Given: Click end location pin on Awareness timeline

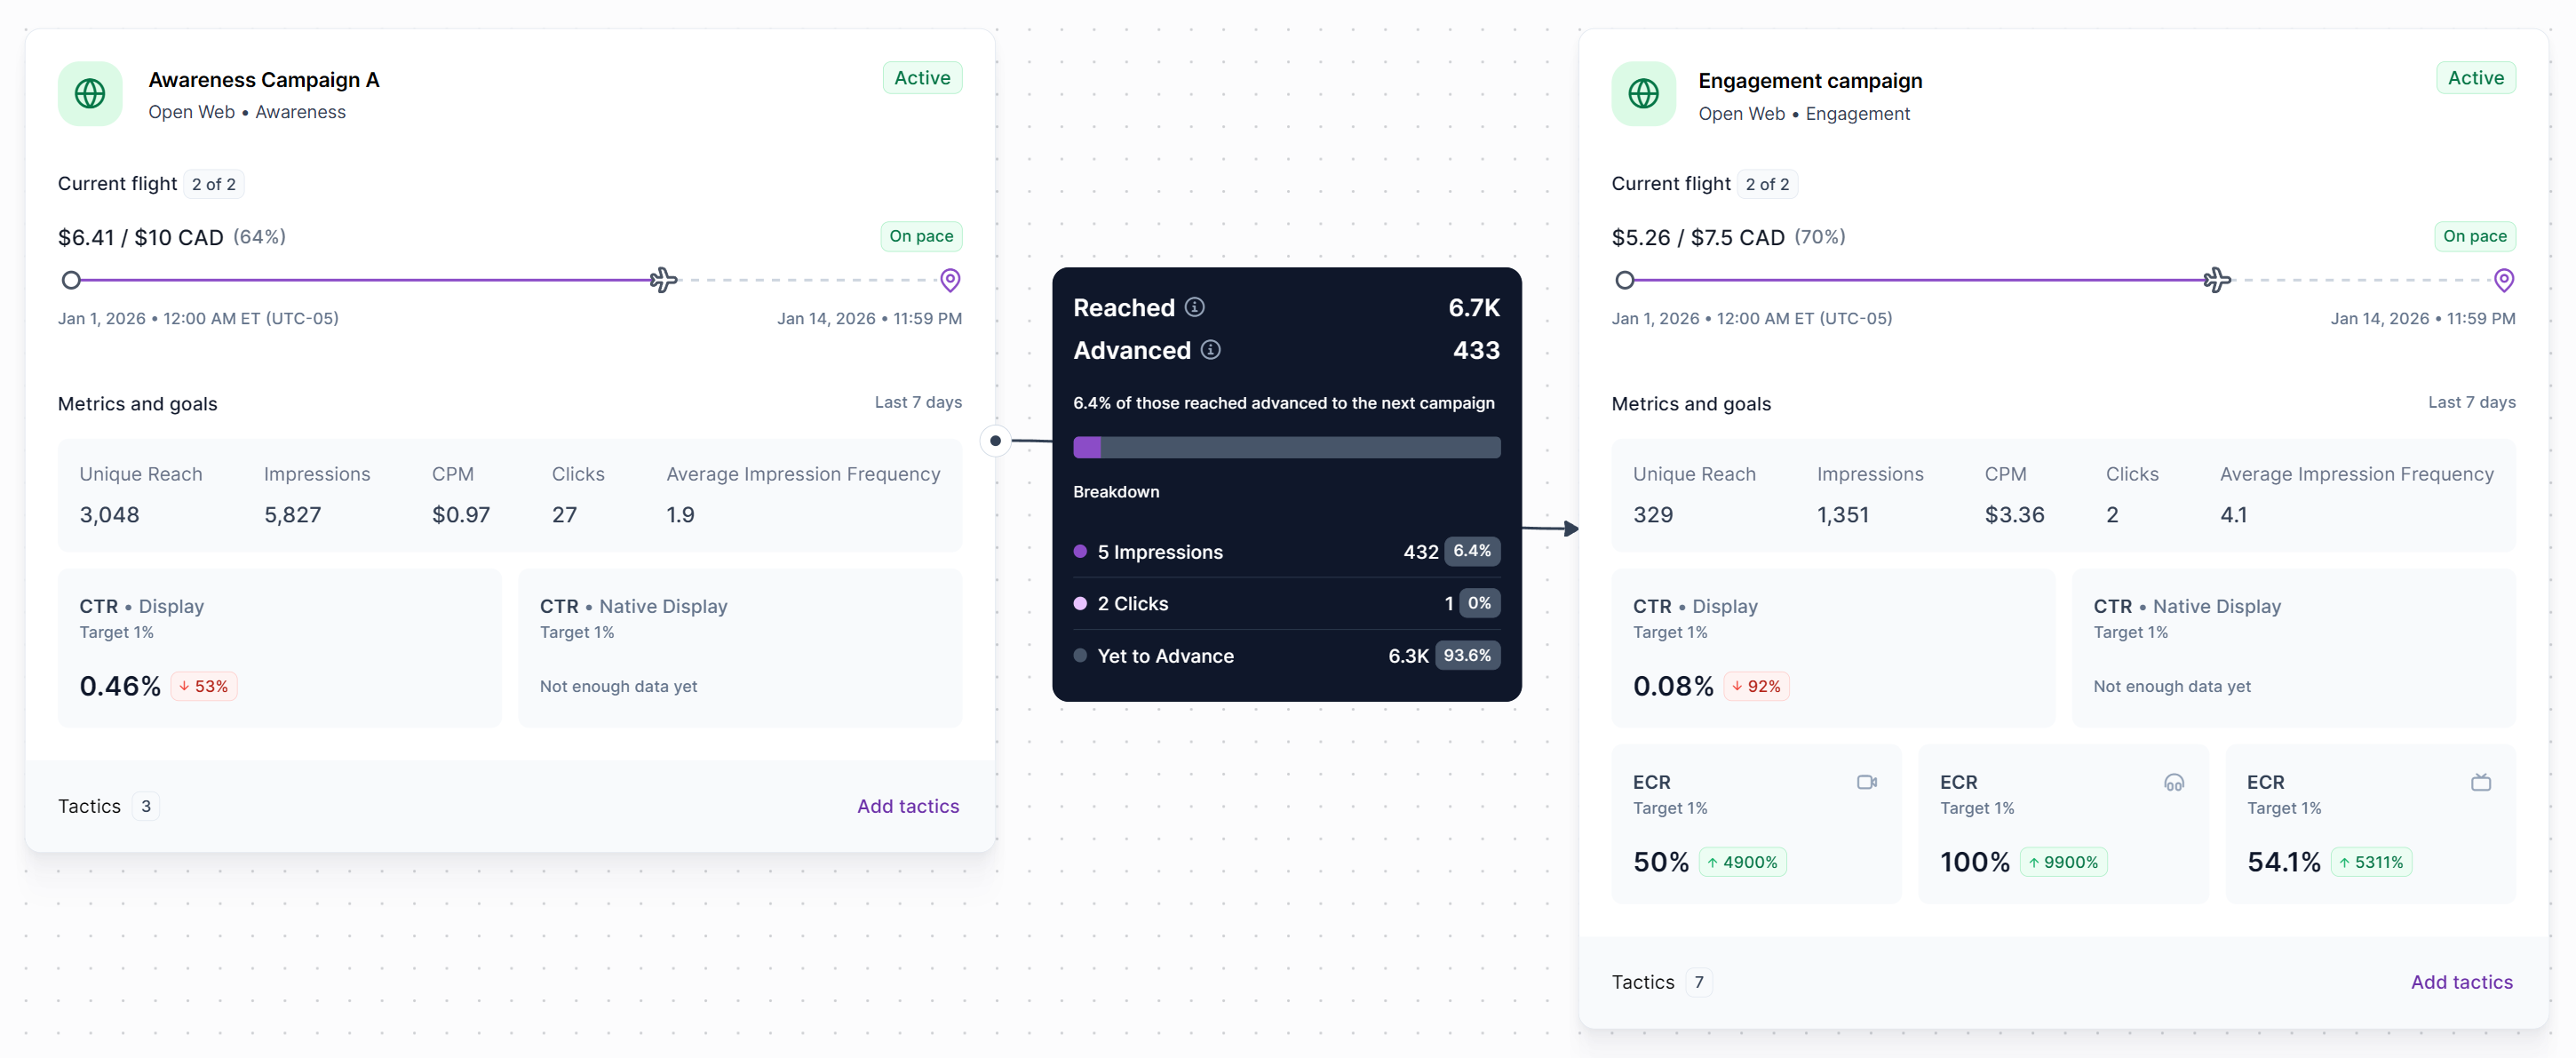Looking at the screenshot, I should pos(950,280).
